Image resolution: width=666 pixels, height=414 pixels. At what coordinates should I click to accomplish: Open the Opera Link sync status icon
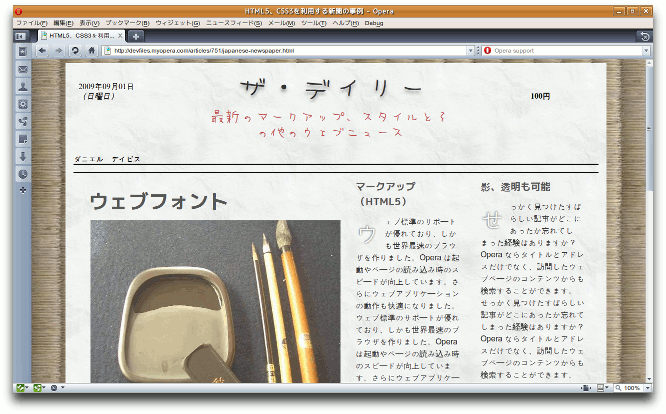[20, 388]
